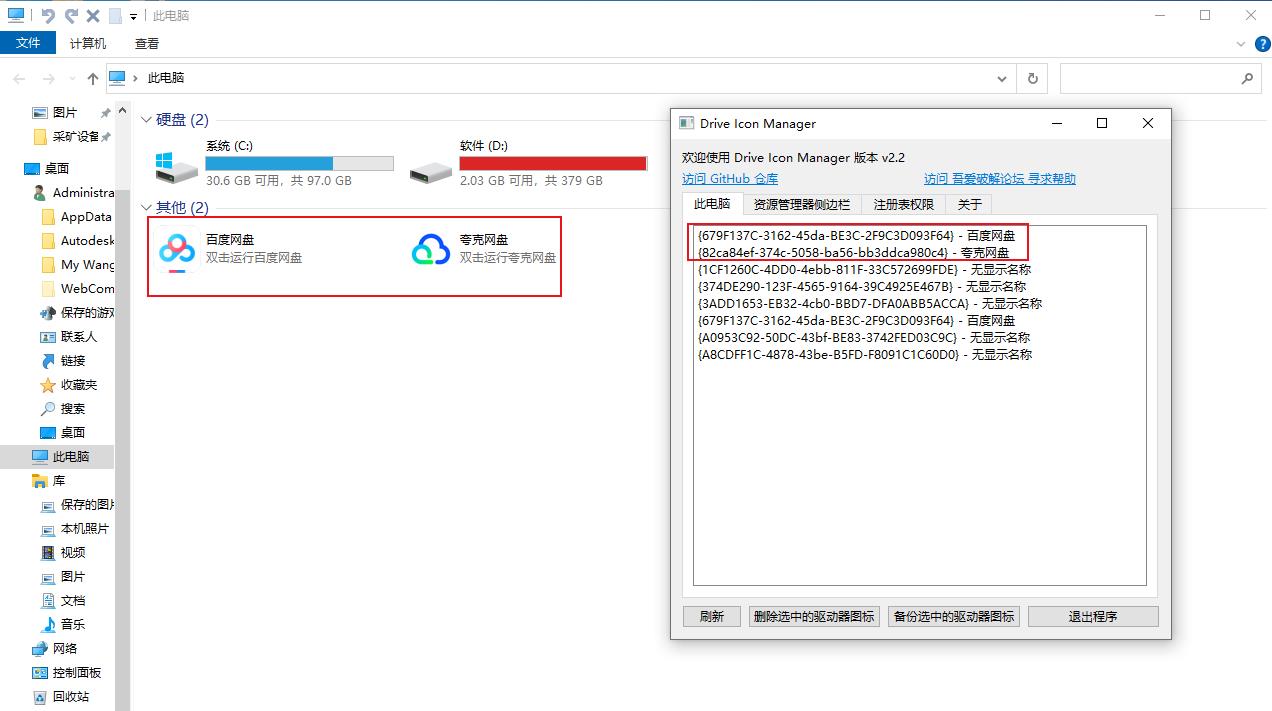The image size is (1272, 711).
Task: Open the 查看 ribbon menu
Action: coord(146,43)
